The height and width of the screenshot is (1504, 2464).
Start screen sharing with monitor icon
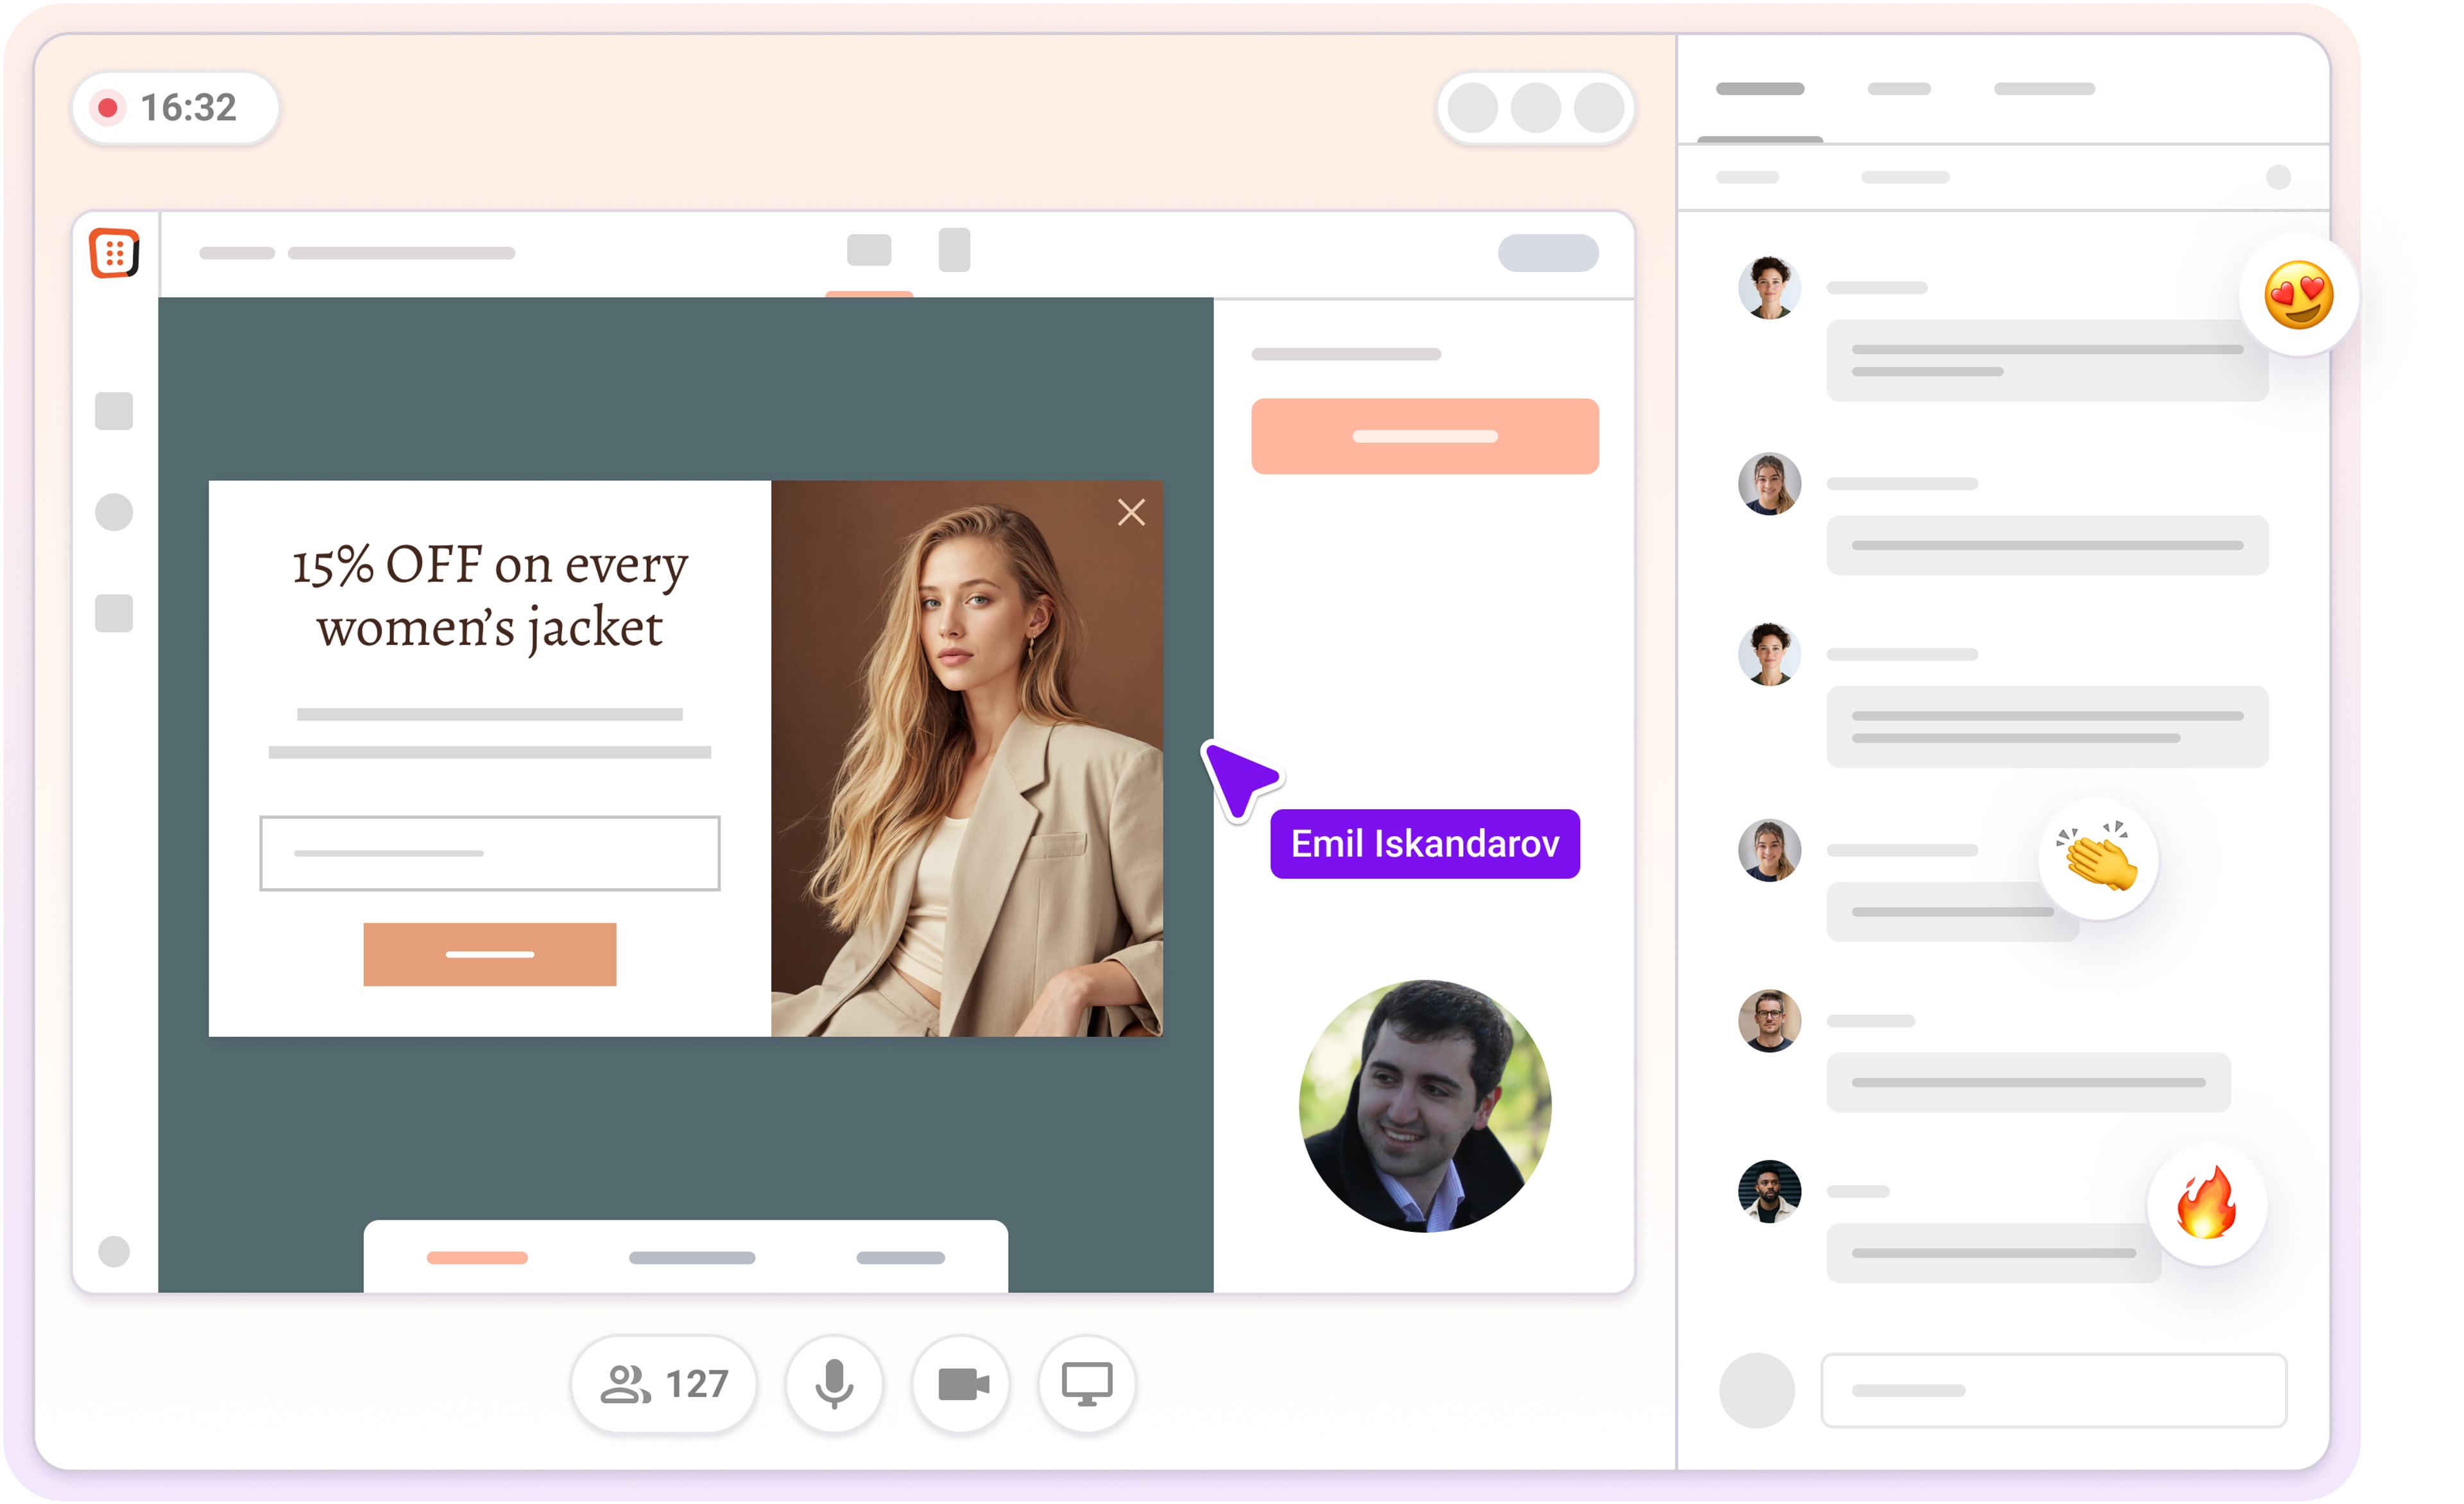(1086, 1384)
